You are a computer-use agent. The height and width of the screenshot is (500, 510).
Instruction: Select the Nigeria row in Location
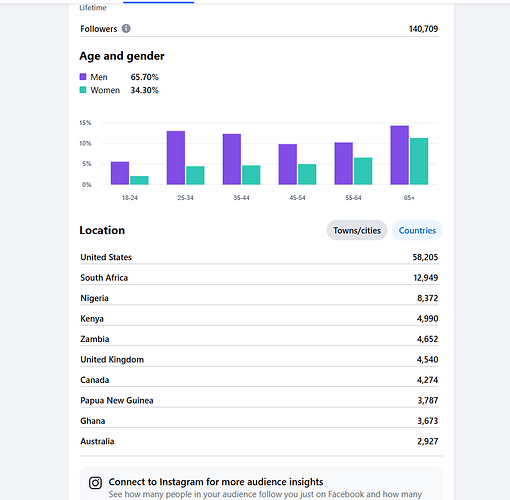click(x=259, y=298)
